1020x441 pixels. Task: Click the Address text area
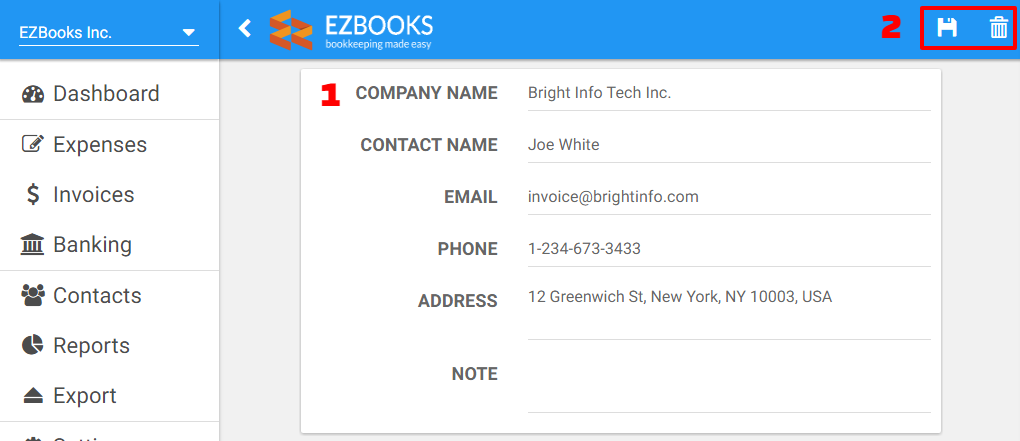pyautogui.click(x=729, y=312)
